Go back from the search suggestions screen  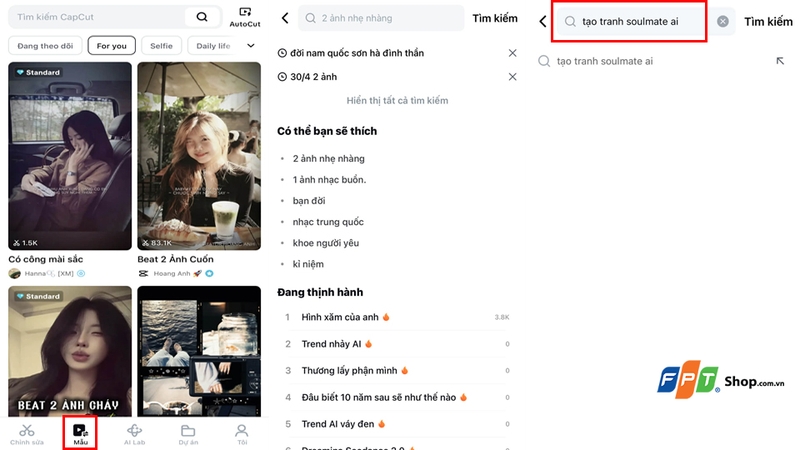point(285,18)
